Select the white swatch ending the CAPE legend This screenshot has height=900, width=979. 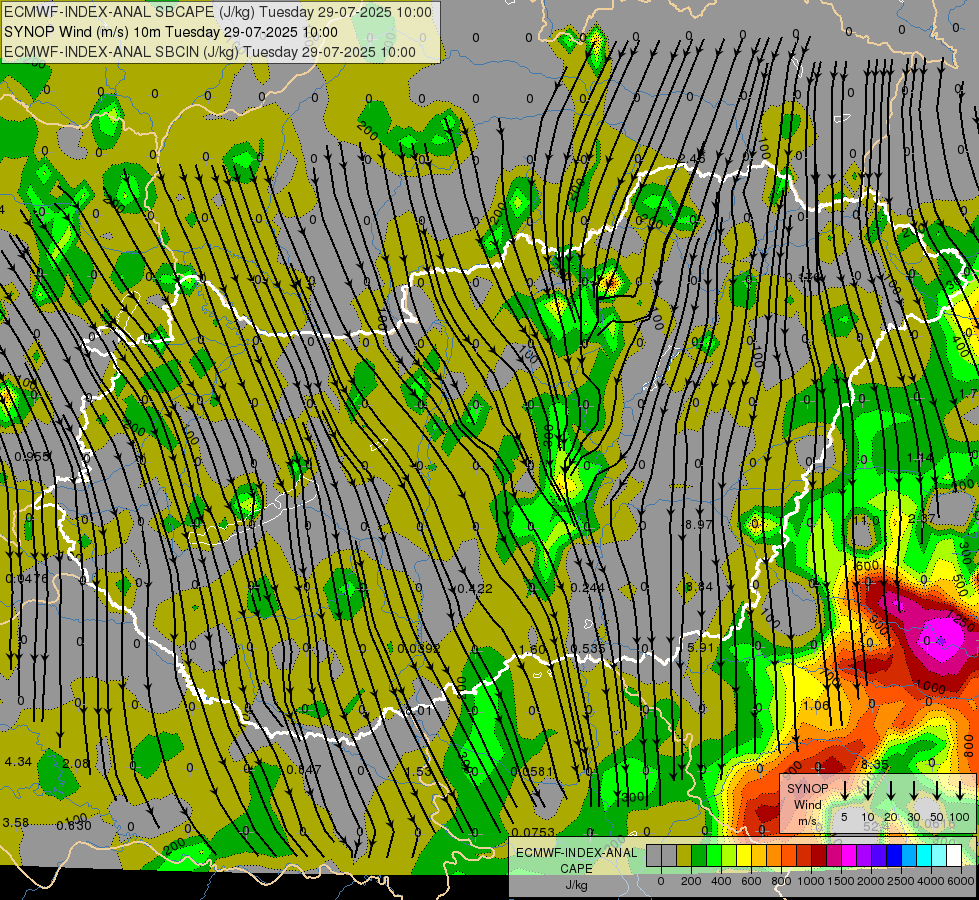pos(953,856)
